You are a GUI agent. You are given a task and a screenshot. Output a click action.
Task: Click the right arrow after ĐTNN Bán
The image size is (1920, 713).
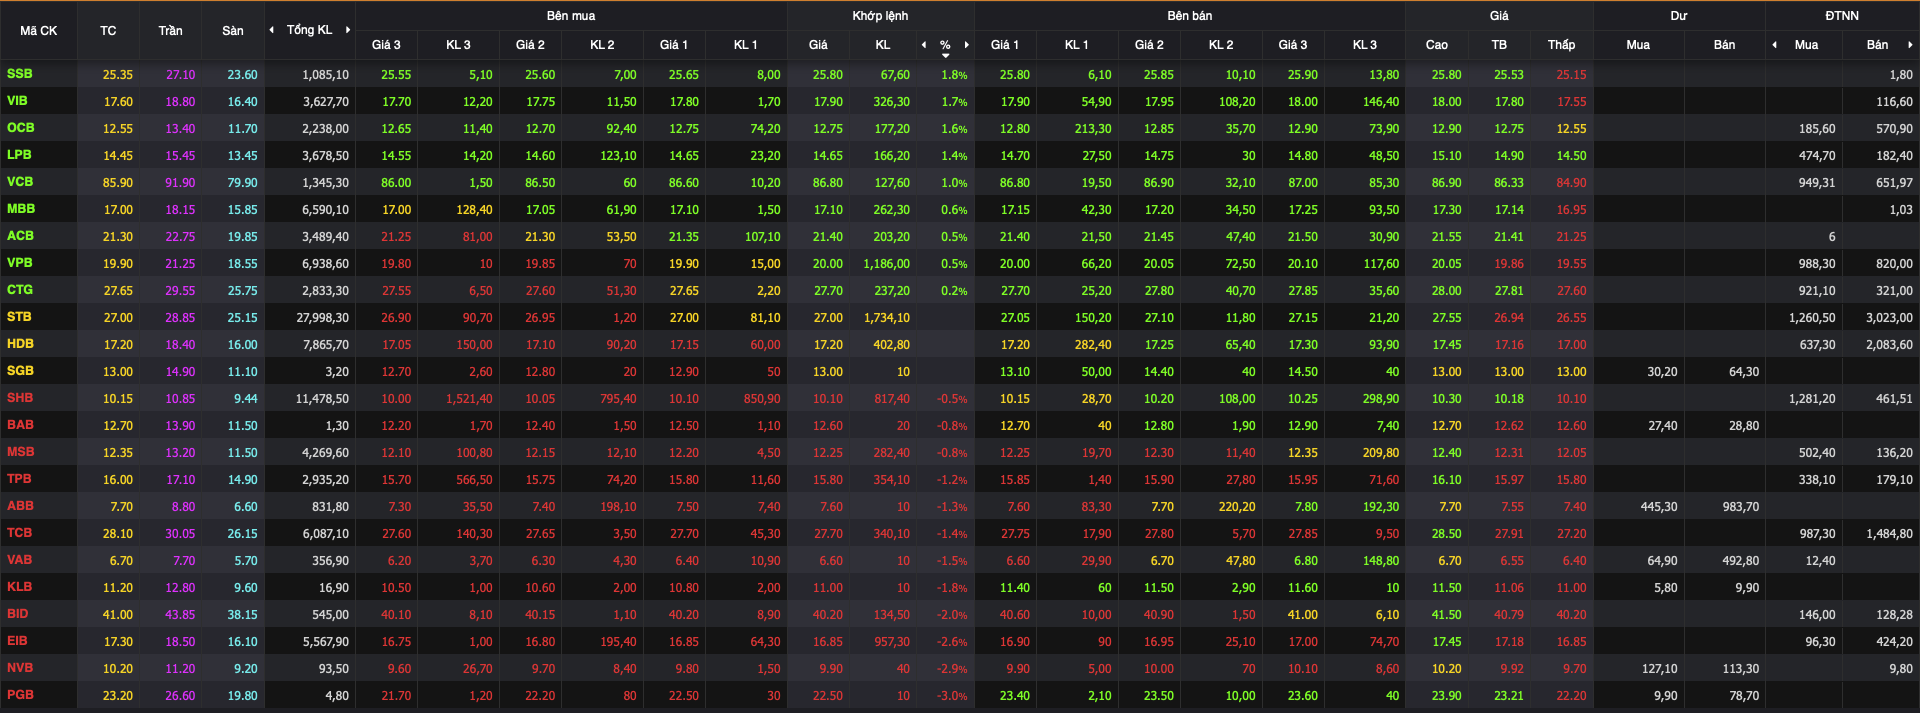coord(1910,45)
